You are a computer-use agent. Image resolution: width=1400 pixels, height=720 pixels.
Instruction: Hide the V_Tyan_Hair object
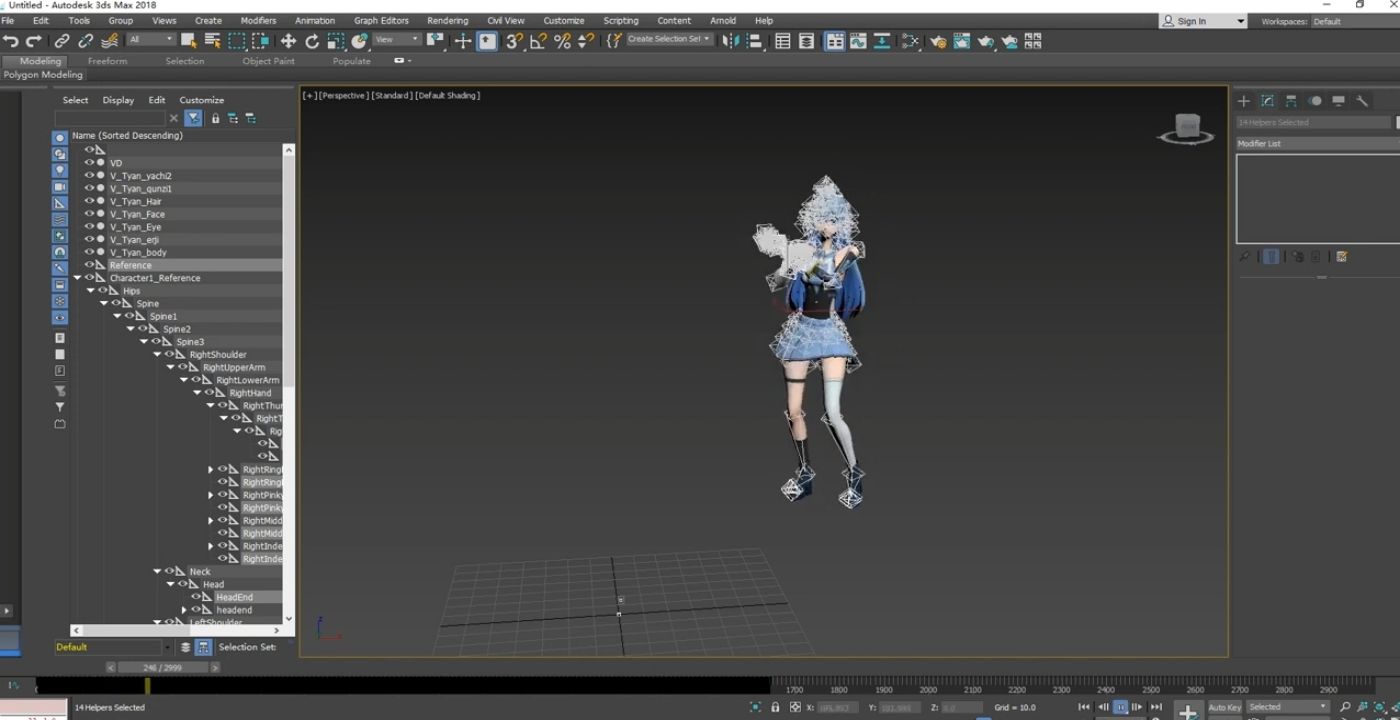(x=89, y=201)
